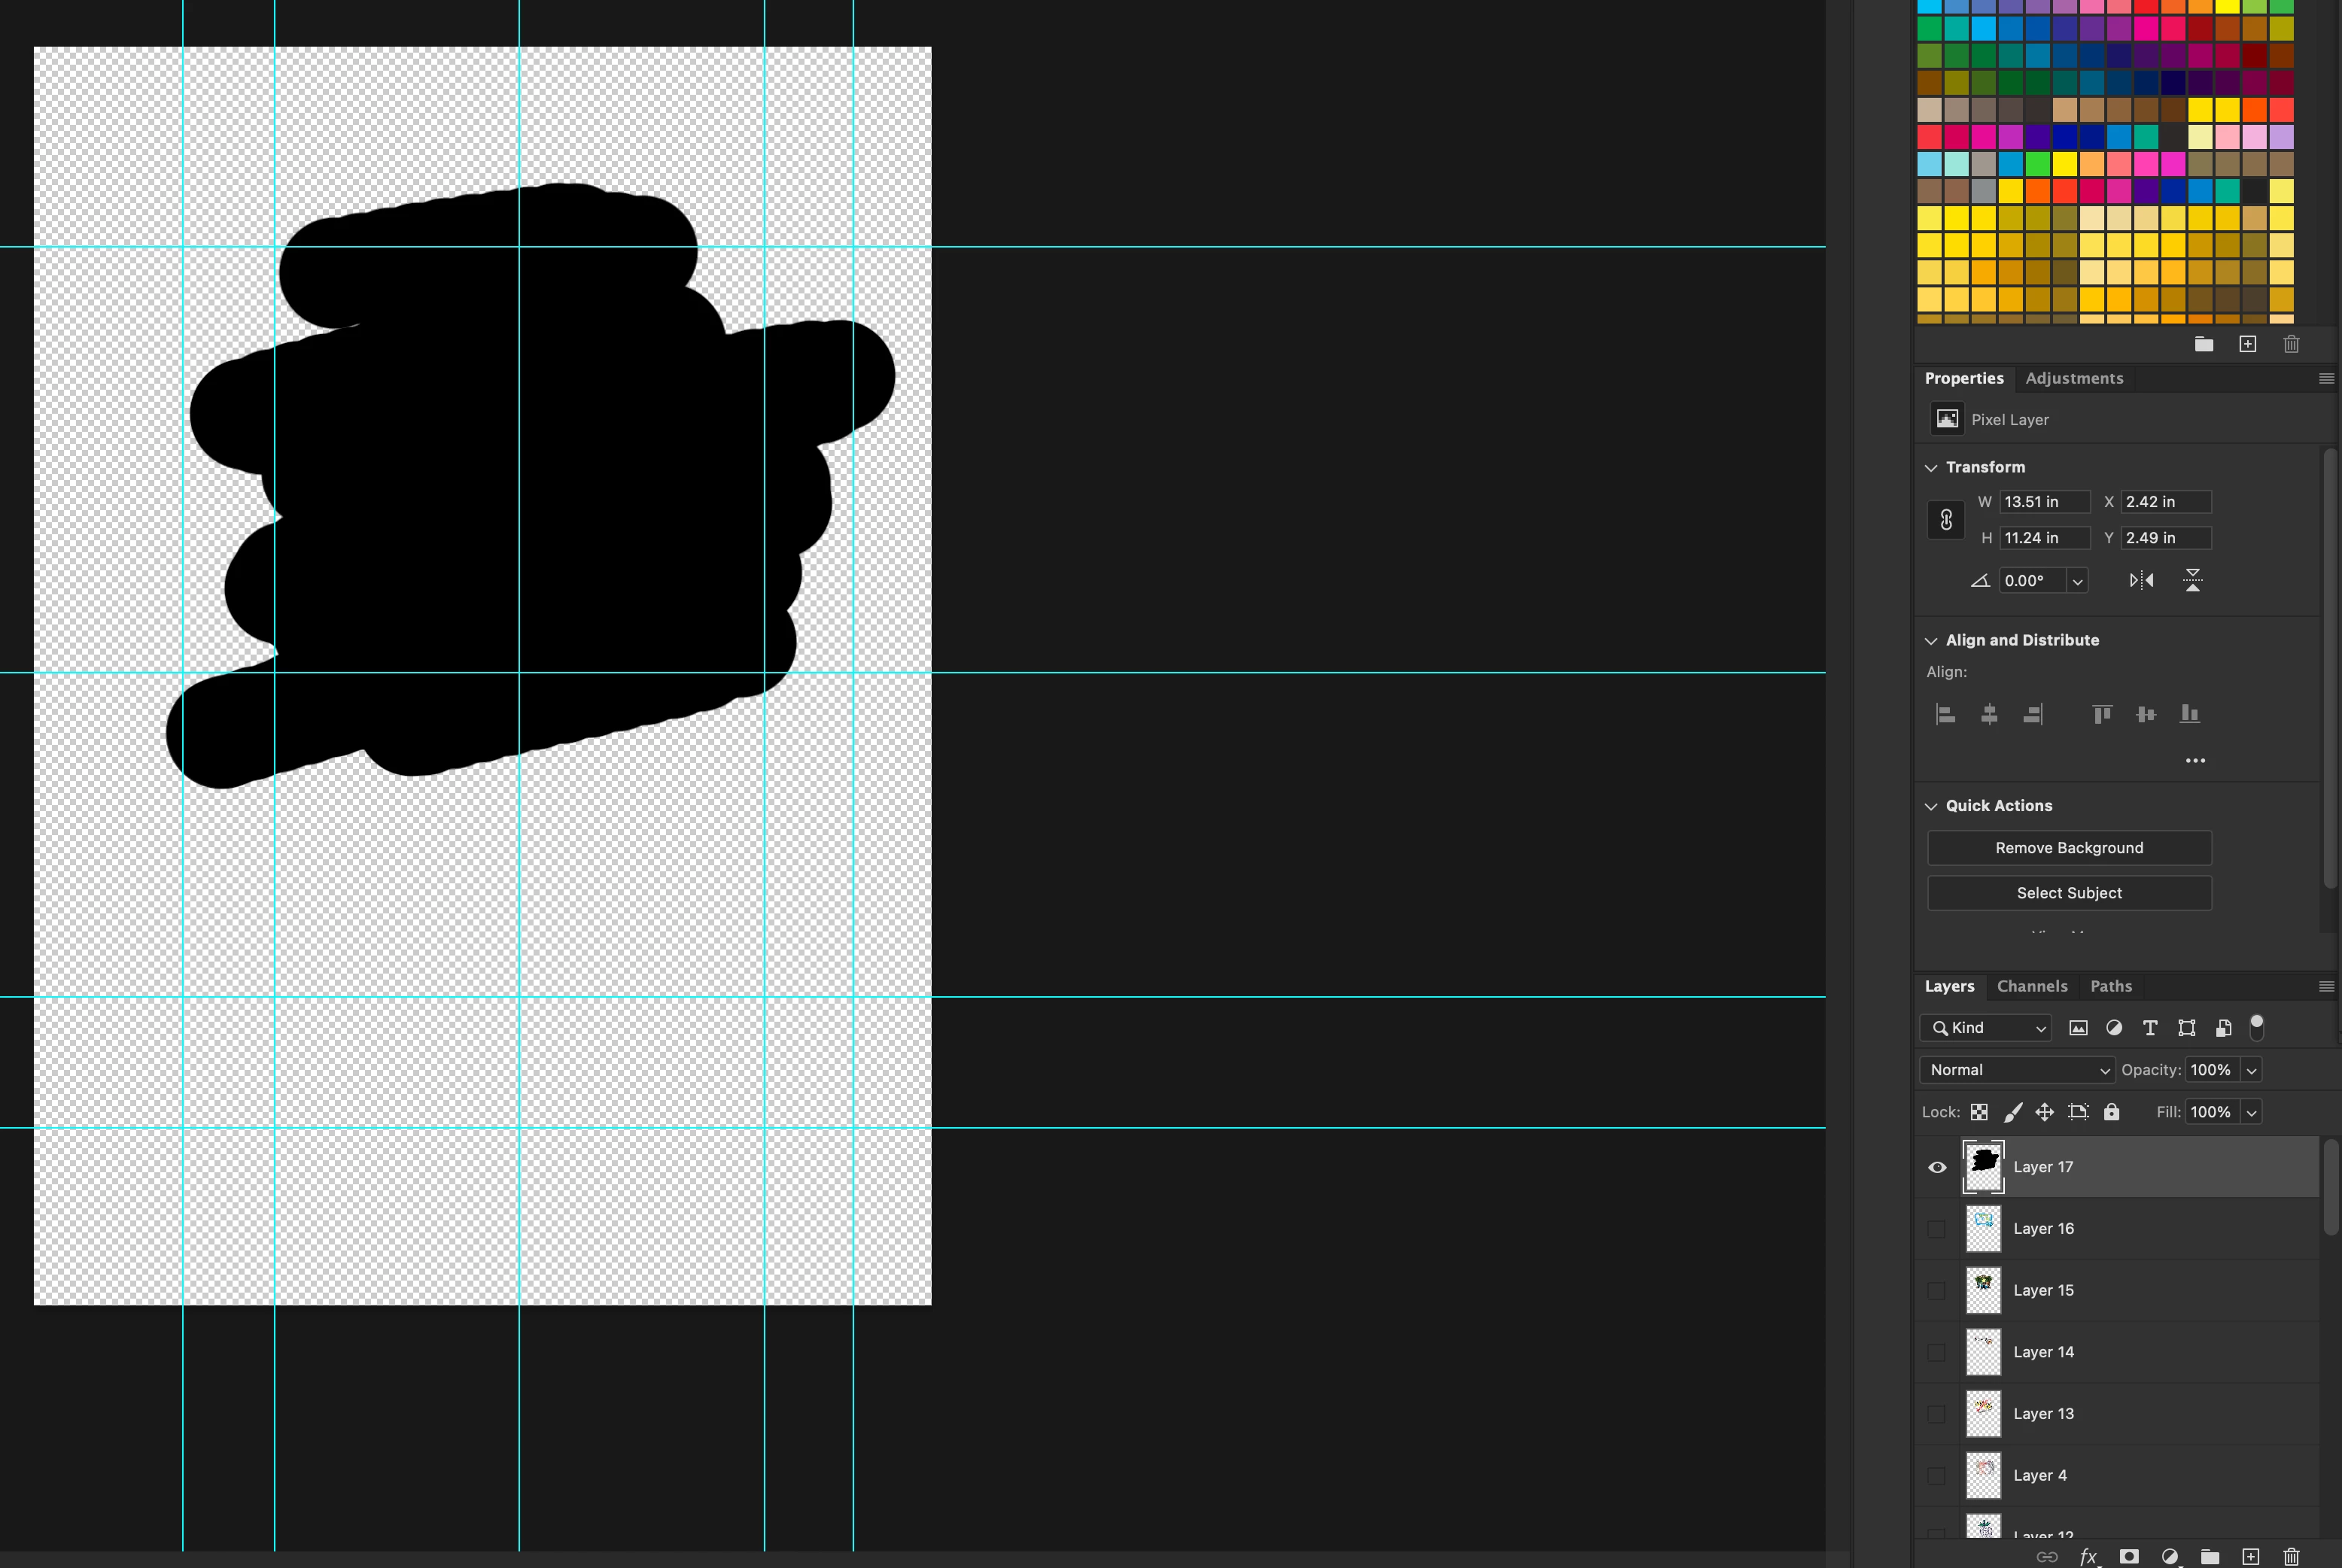The image size is (2342, 1568).
Task: Click the Select Subject button
Action: 2069,893
